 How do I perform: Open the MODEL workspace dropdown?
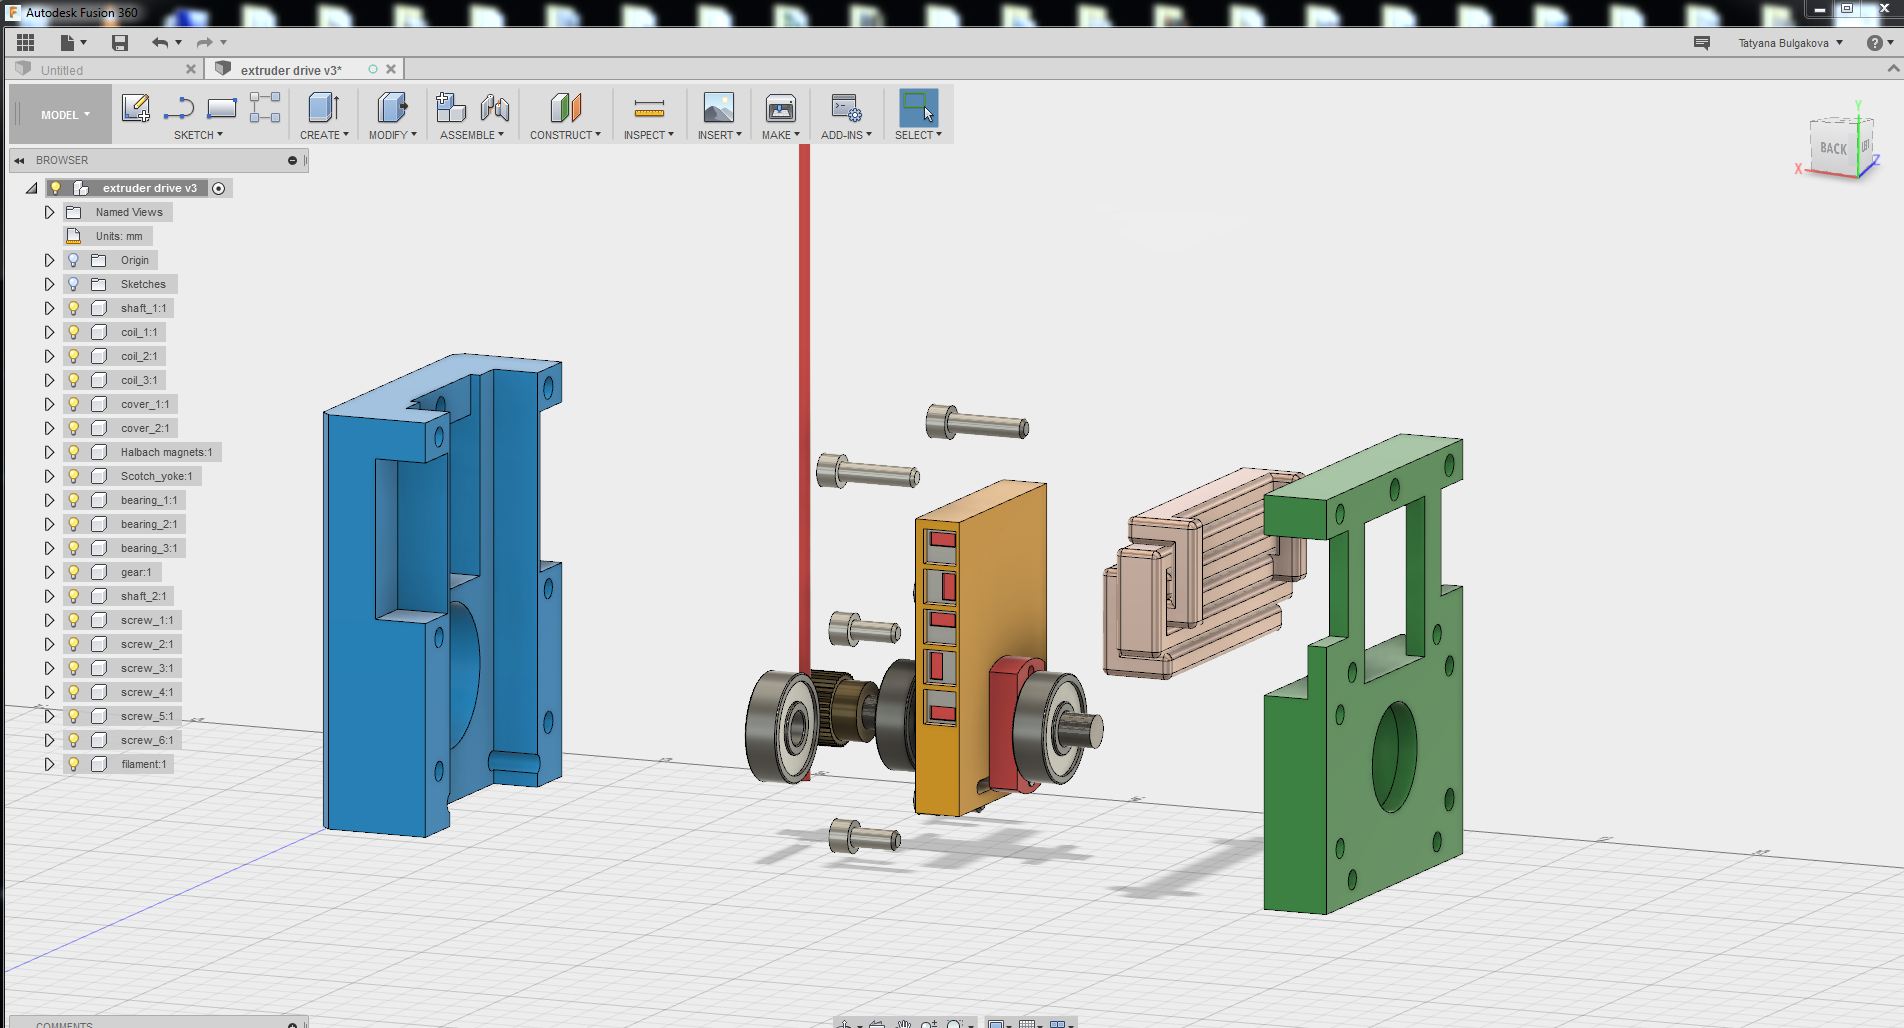(x=64, y=115)
